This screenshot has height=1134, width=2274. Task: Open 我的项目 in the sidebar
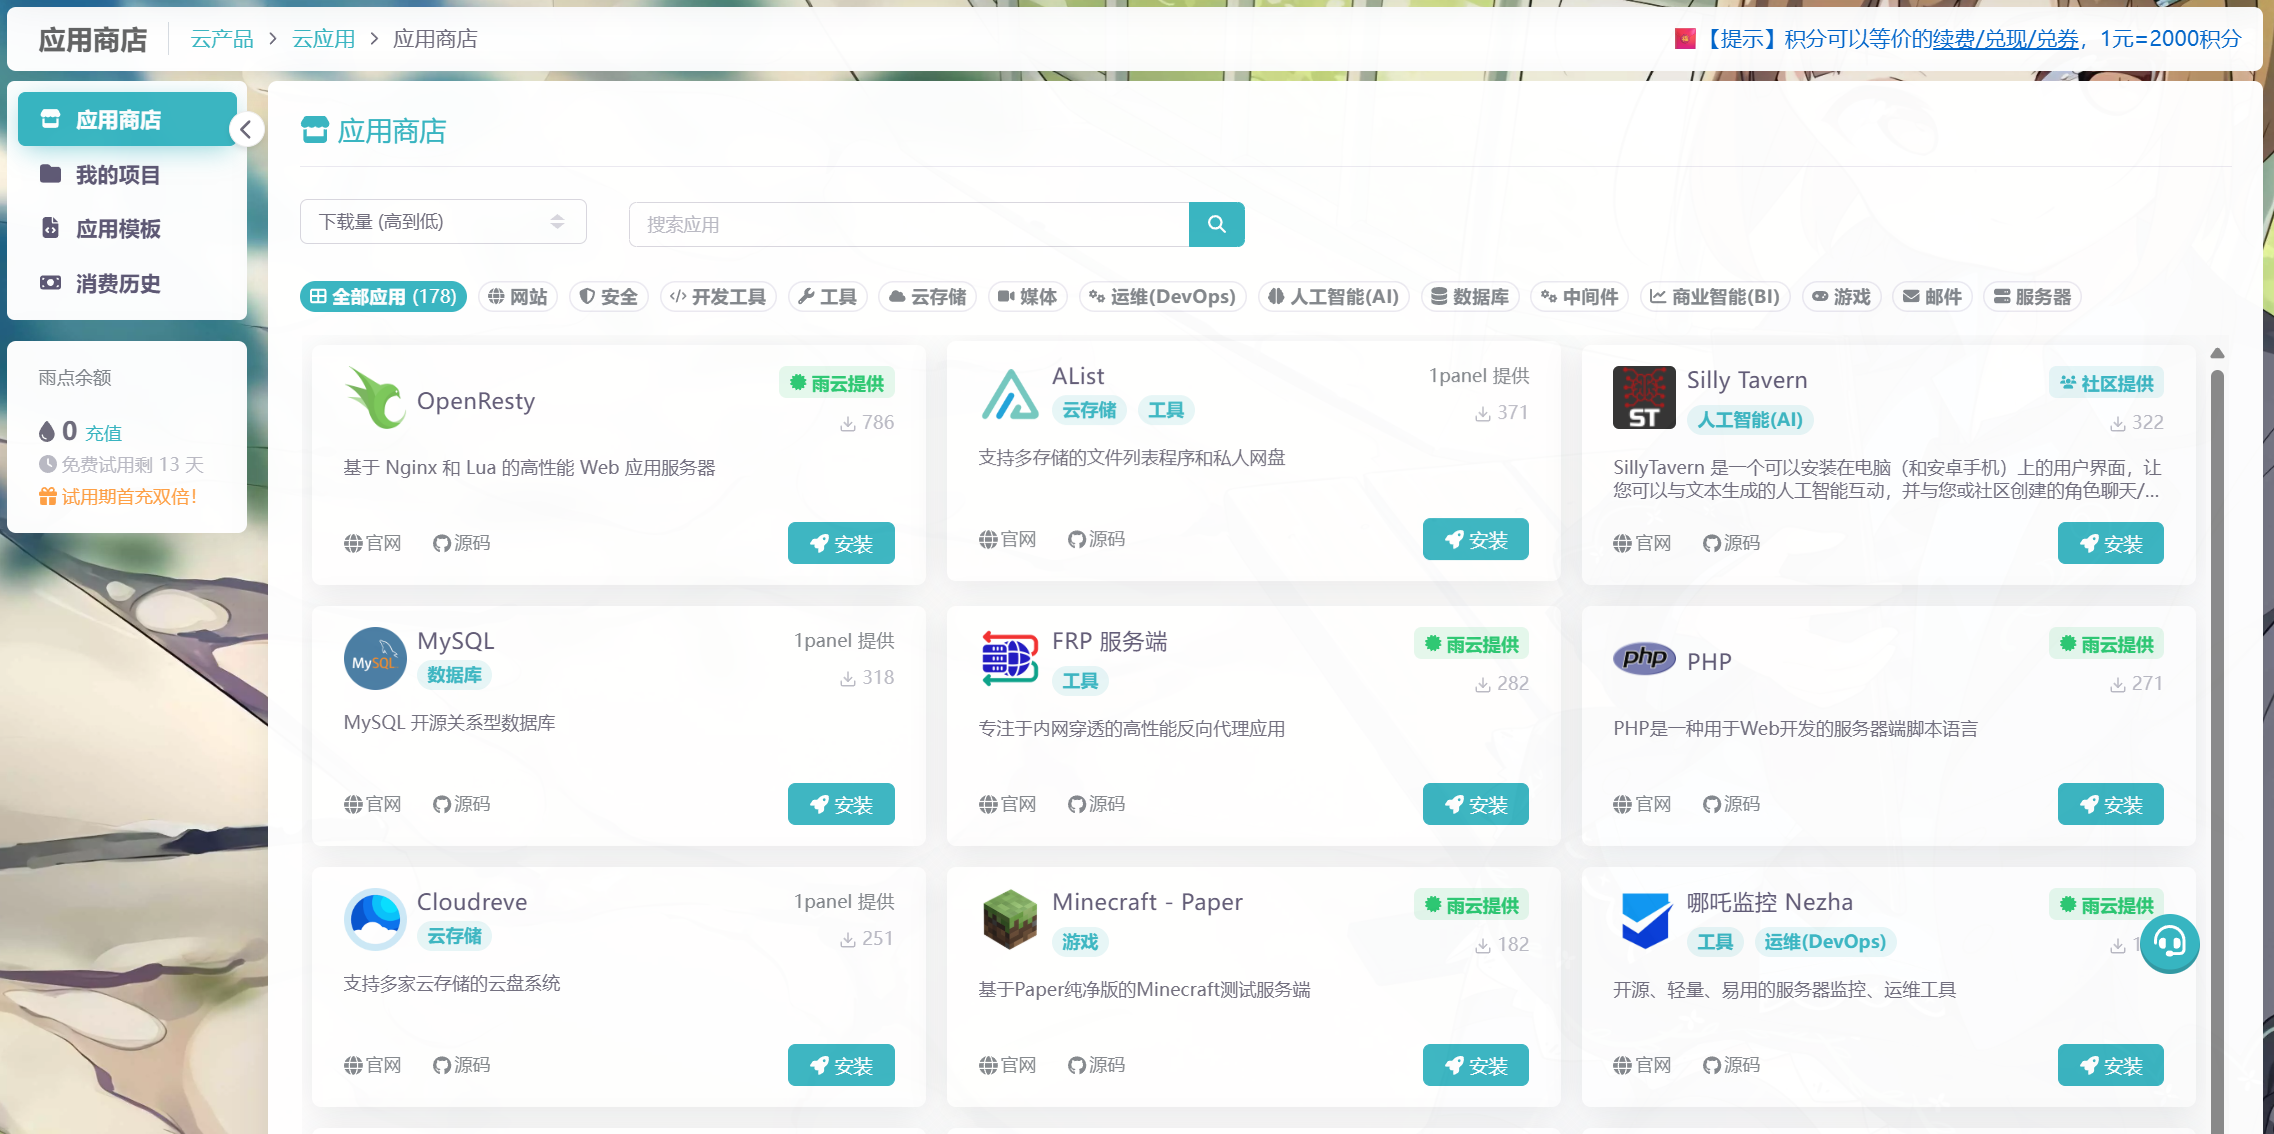click(127, 175)
